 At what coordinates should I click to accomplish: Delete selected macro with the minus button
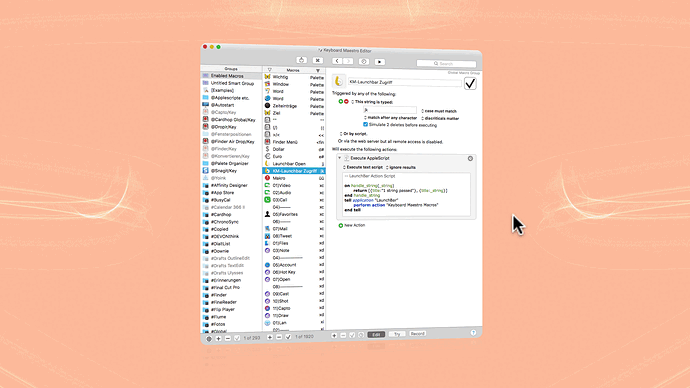click(x=279, y=337)
